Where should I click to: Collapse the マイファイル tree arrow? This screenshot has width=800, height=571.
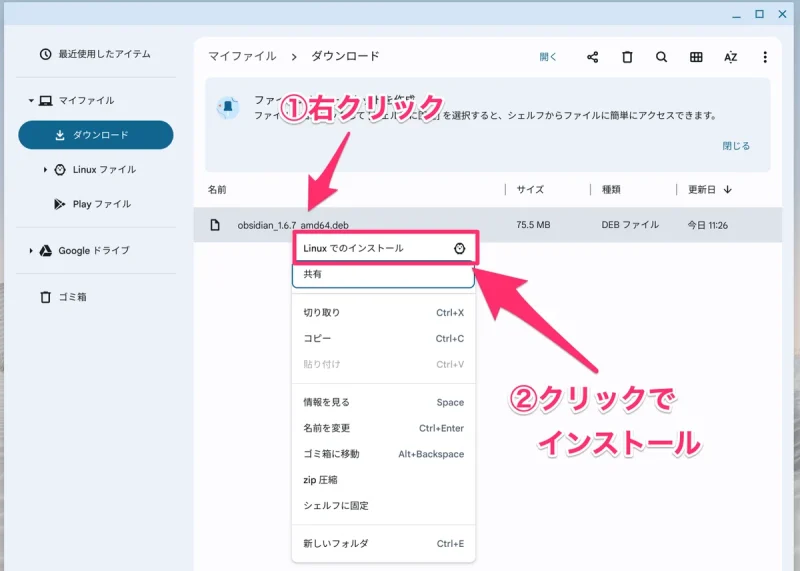tap(31, 101)
